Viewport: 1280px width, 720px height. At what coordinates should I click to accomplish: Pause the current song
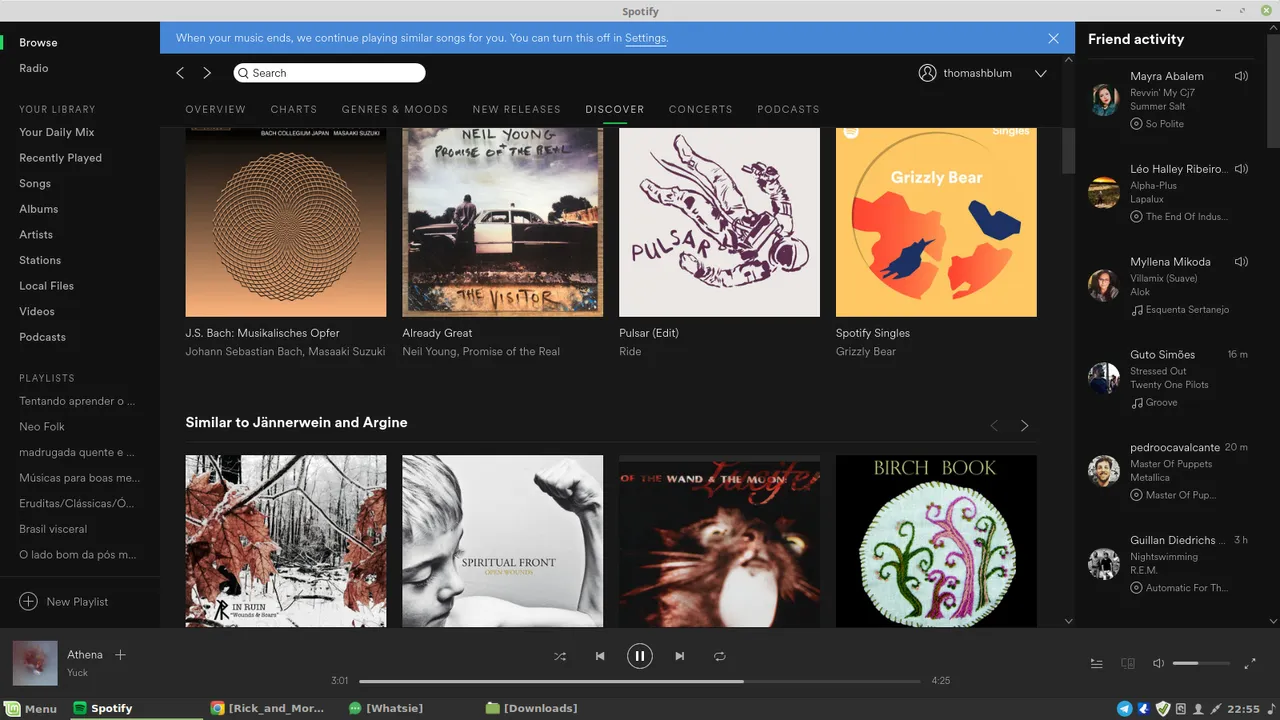pos(640,656)
